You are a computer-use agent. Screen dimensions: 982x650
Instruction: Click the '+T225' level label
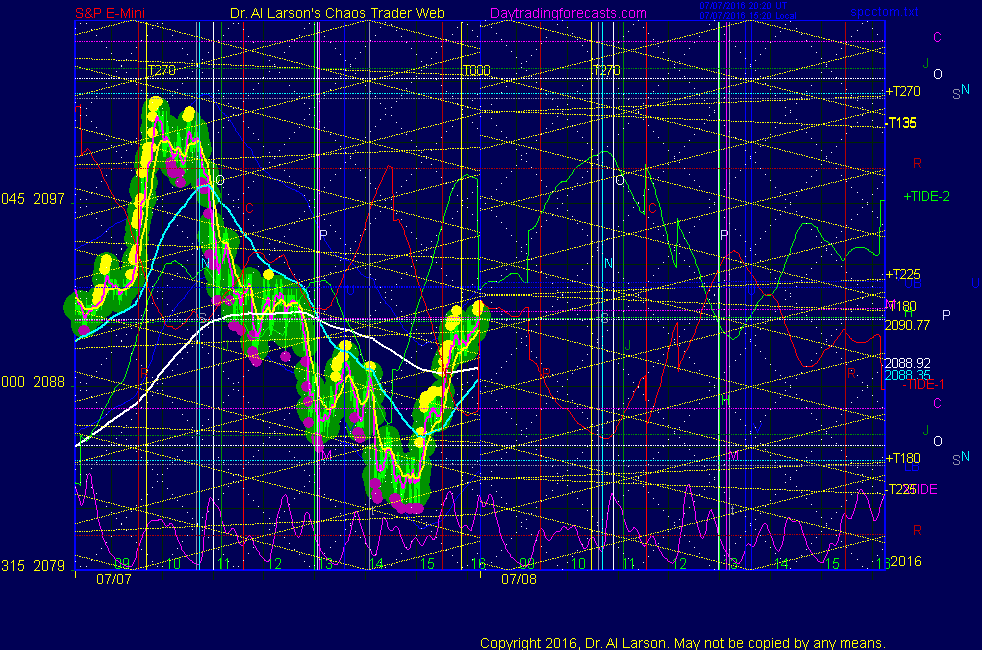click(x=903, y=274)
